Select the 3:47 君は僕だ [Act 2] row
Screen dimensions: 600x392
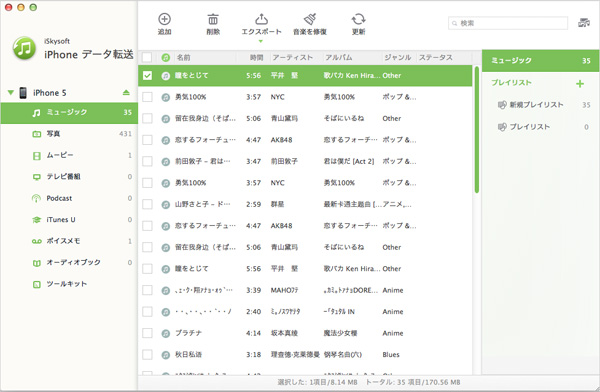pyautogui.click(x=305, y=162)
